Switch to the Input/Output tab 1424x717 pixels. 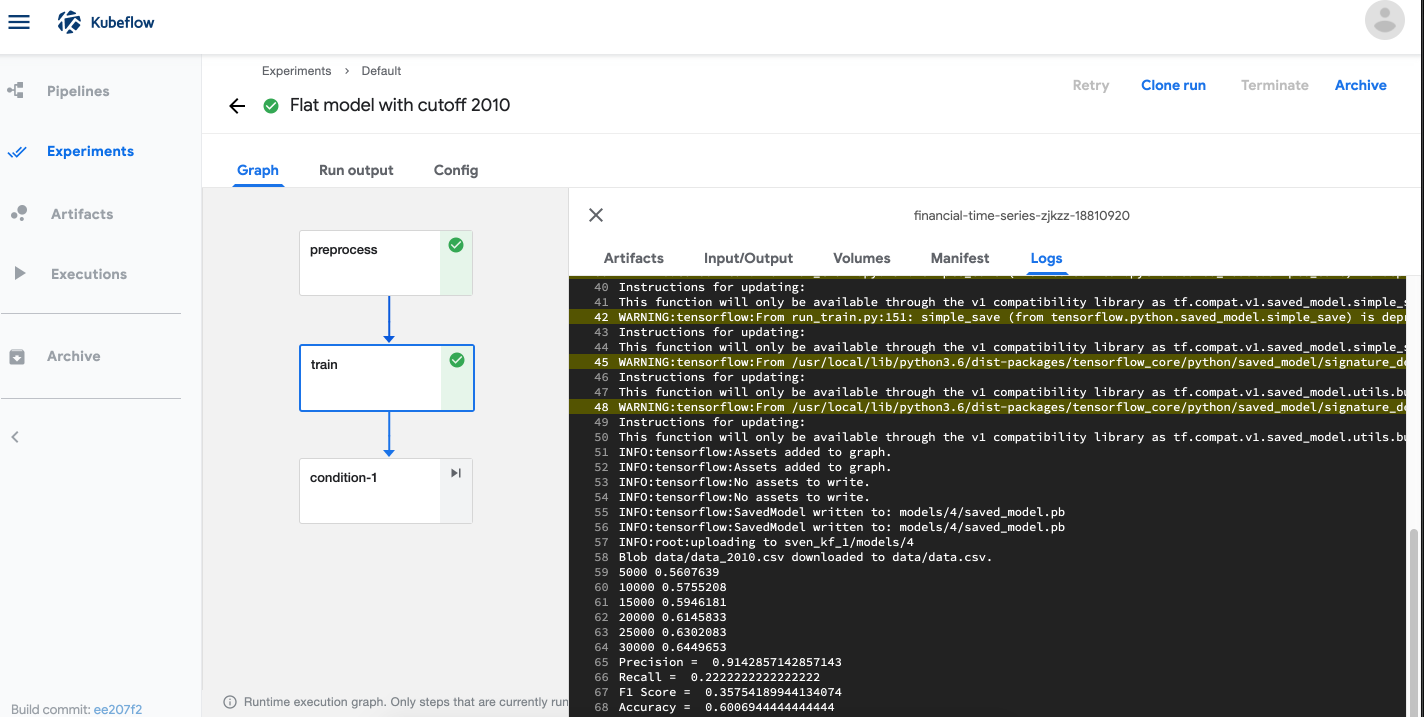point(748,258)
